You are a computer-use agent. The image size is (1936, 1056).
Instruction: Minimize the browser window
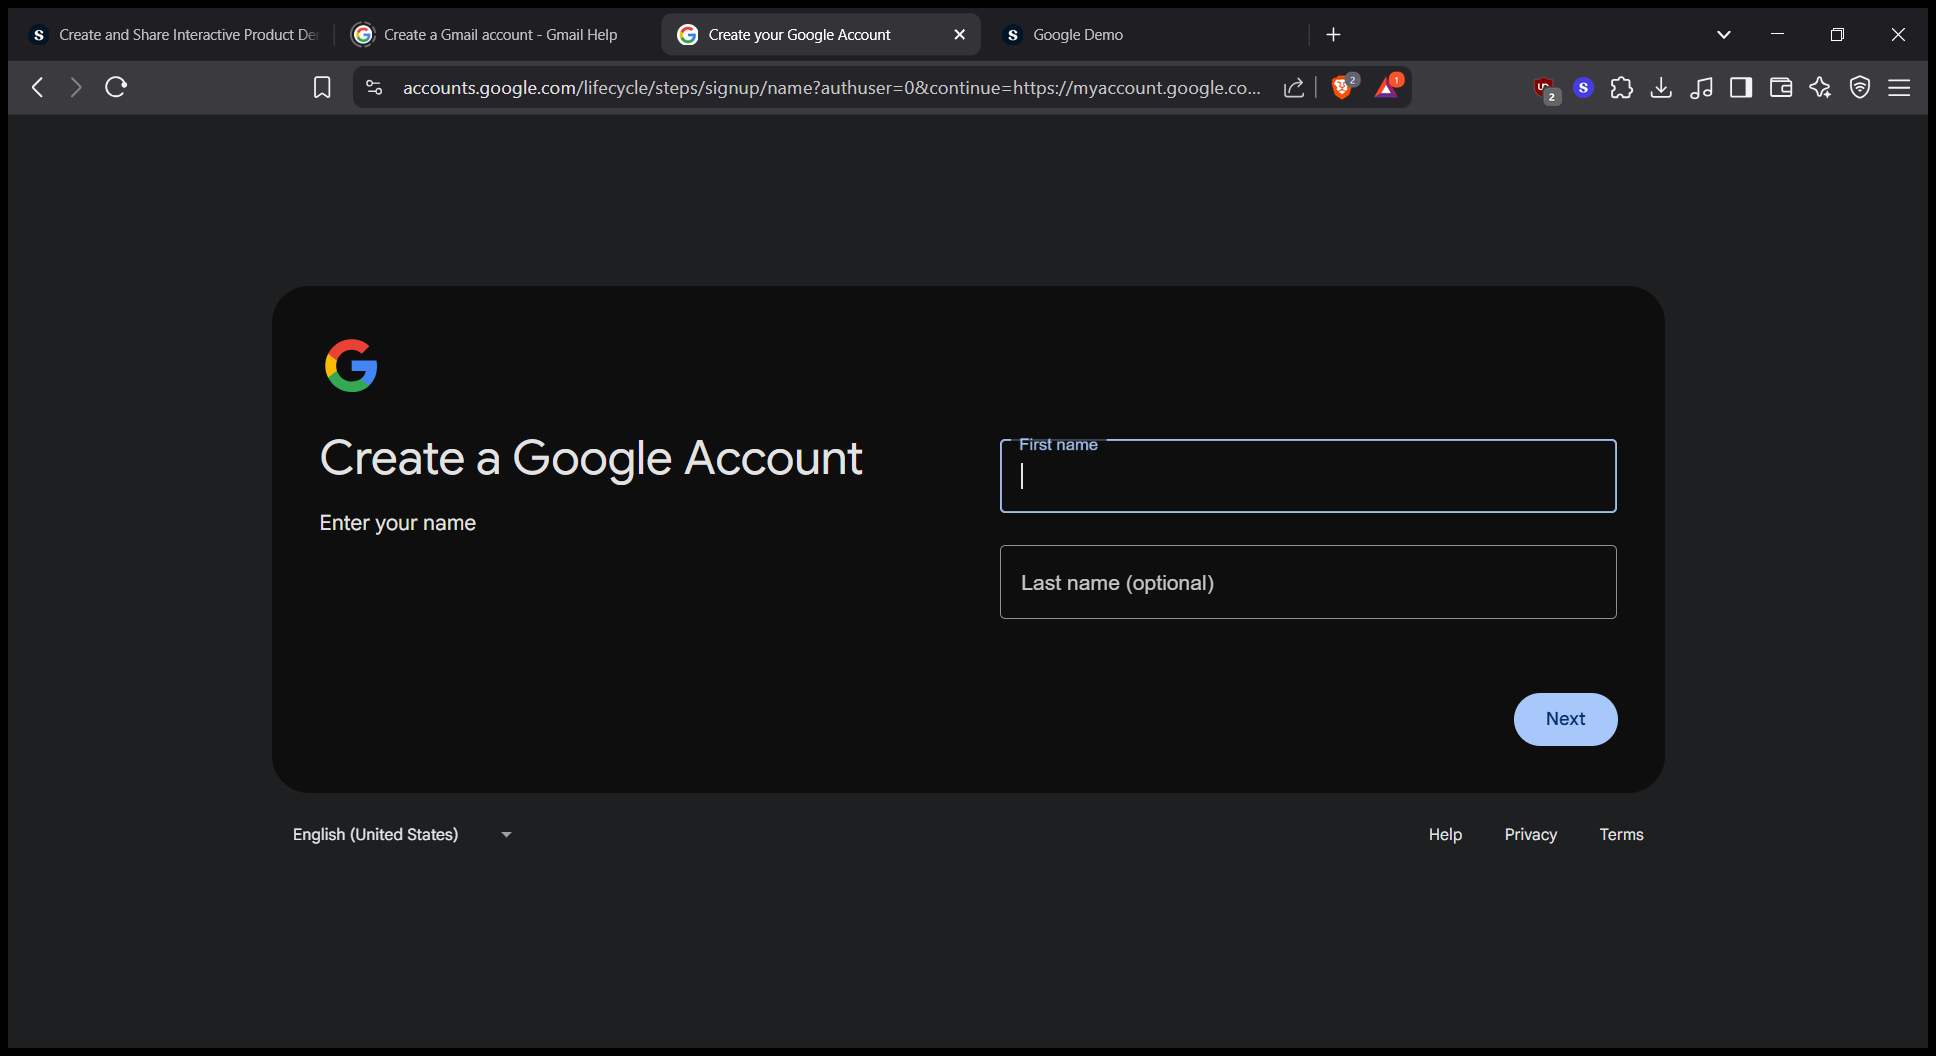[1777, 35]
